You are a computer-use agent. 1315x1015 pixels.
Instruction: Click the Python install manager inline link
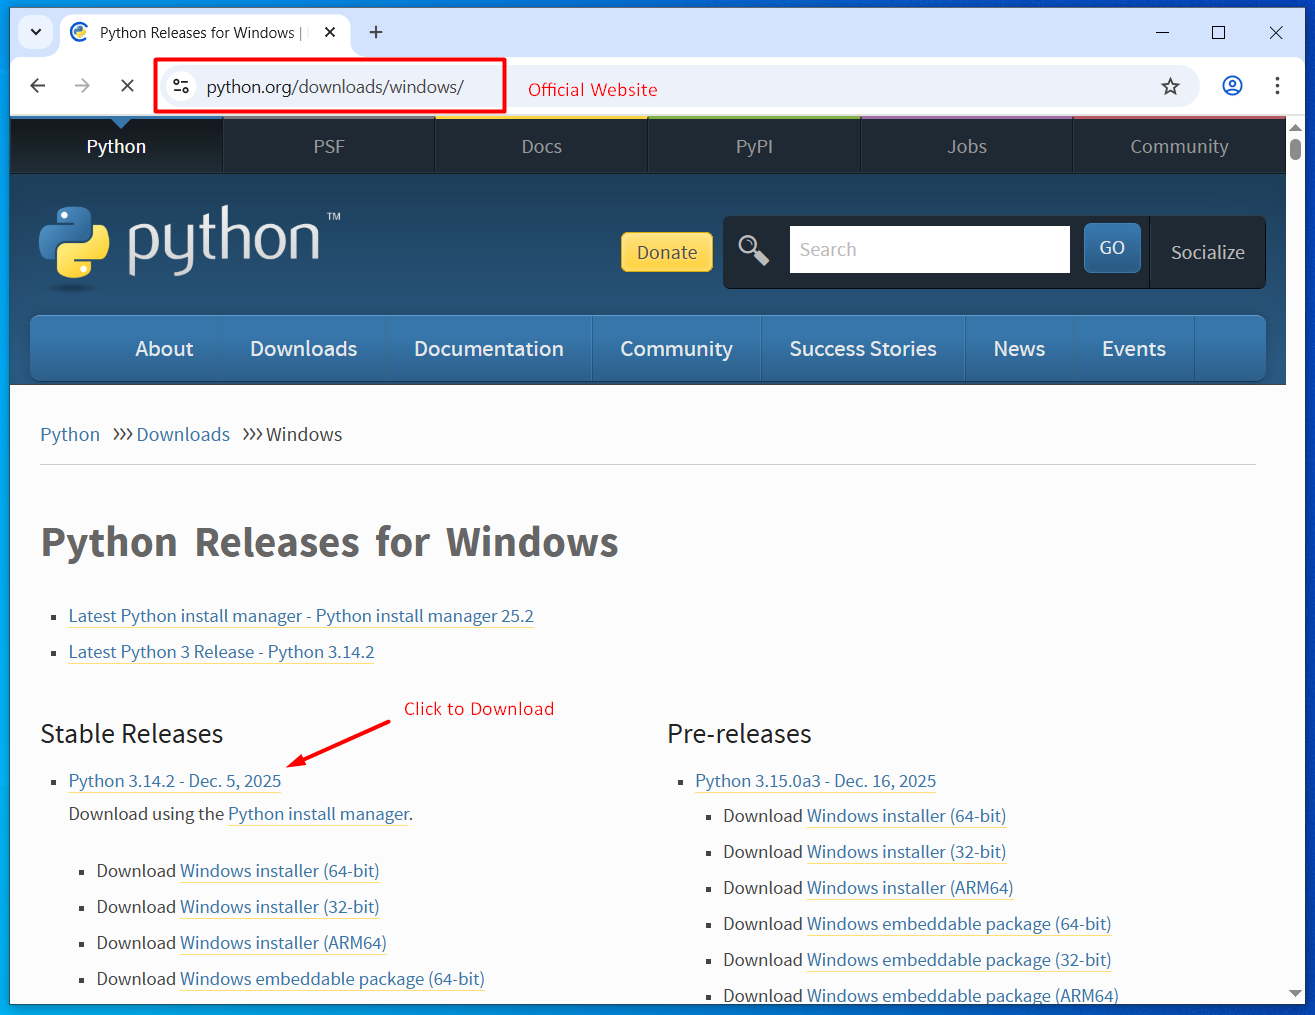click(x=319, y=814)
